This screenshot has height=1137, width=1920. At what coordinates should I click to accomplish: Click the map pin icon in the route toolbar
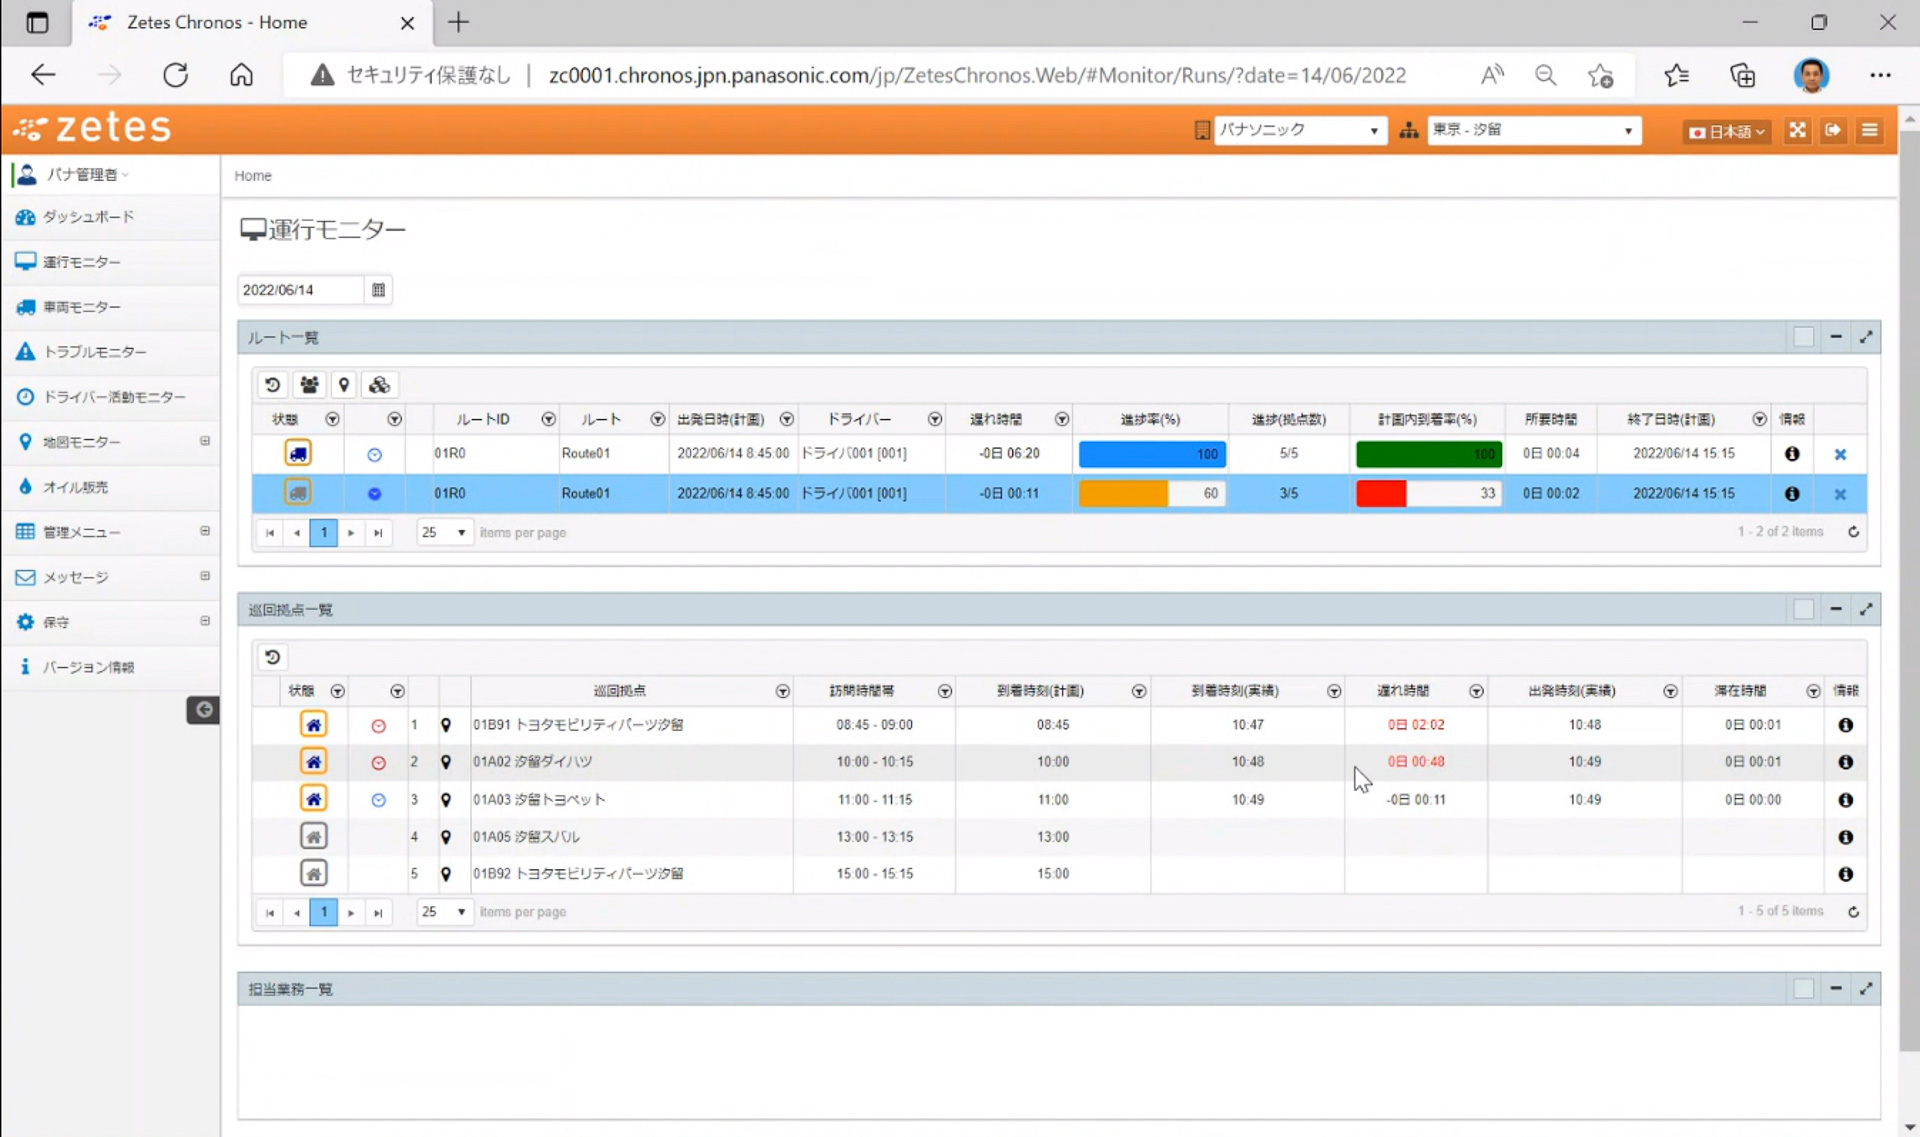344,385
